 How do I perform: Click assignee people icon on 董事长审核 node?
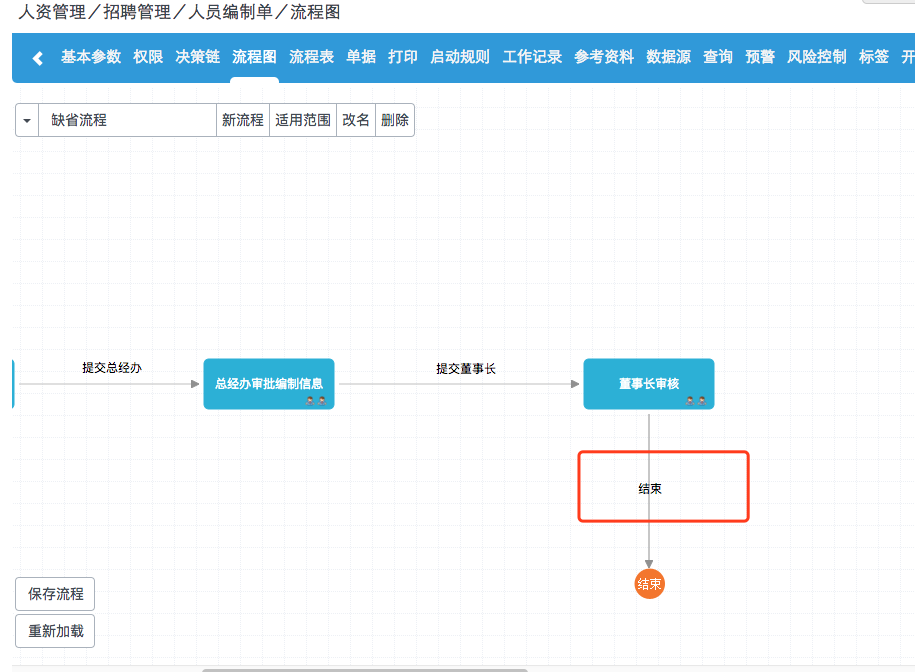tap(696, 400)
